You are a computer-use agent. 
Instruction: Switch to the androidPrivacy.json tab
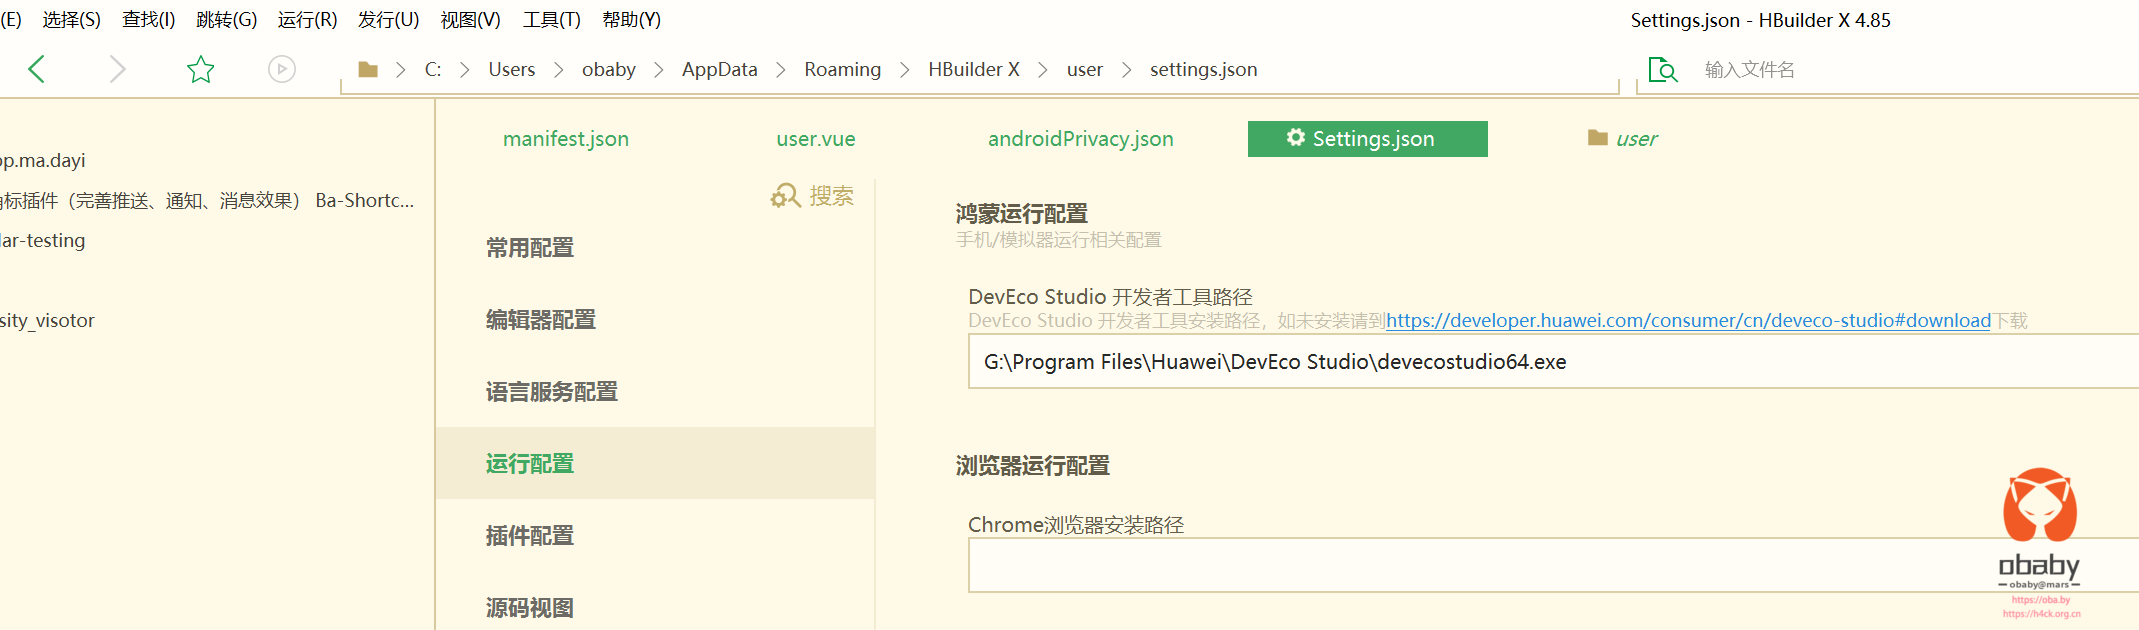[x=1080, y=139]
